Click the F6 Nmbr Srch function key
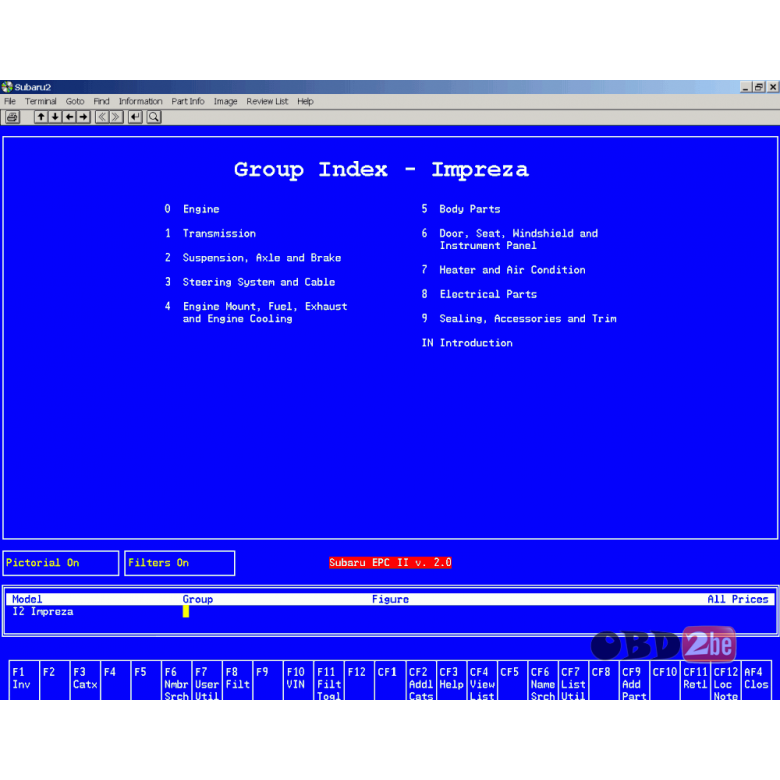The width and height of the screenshot is (780, 780). coord(176,680)
